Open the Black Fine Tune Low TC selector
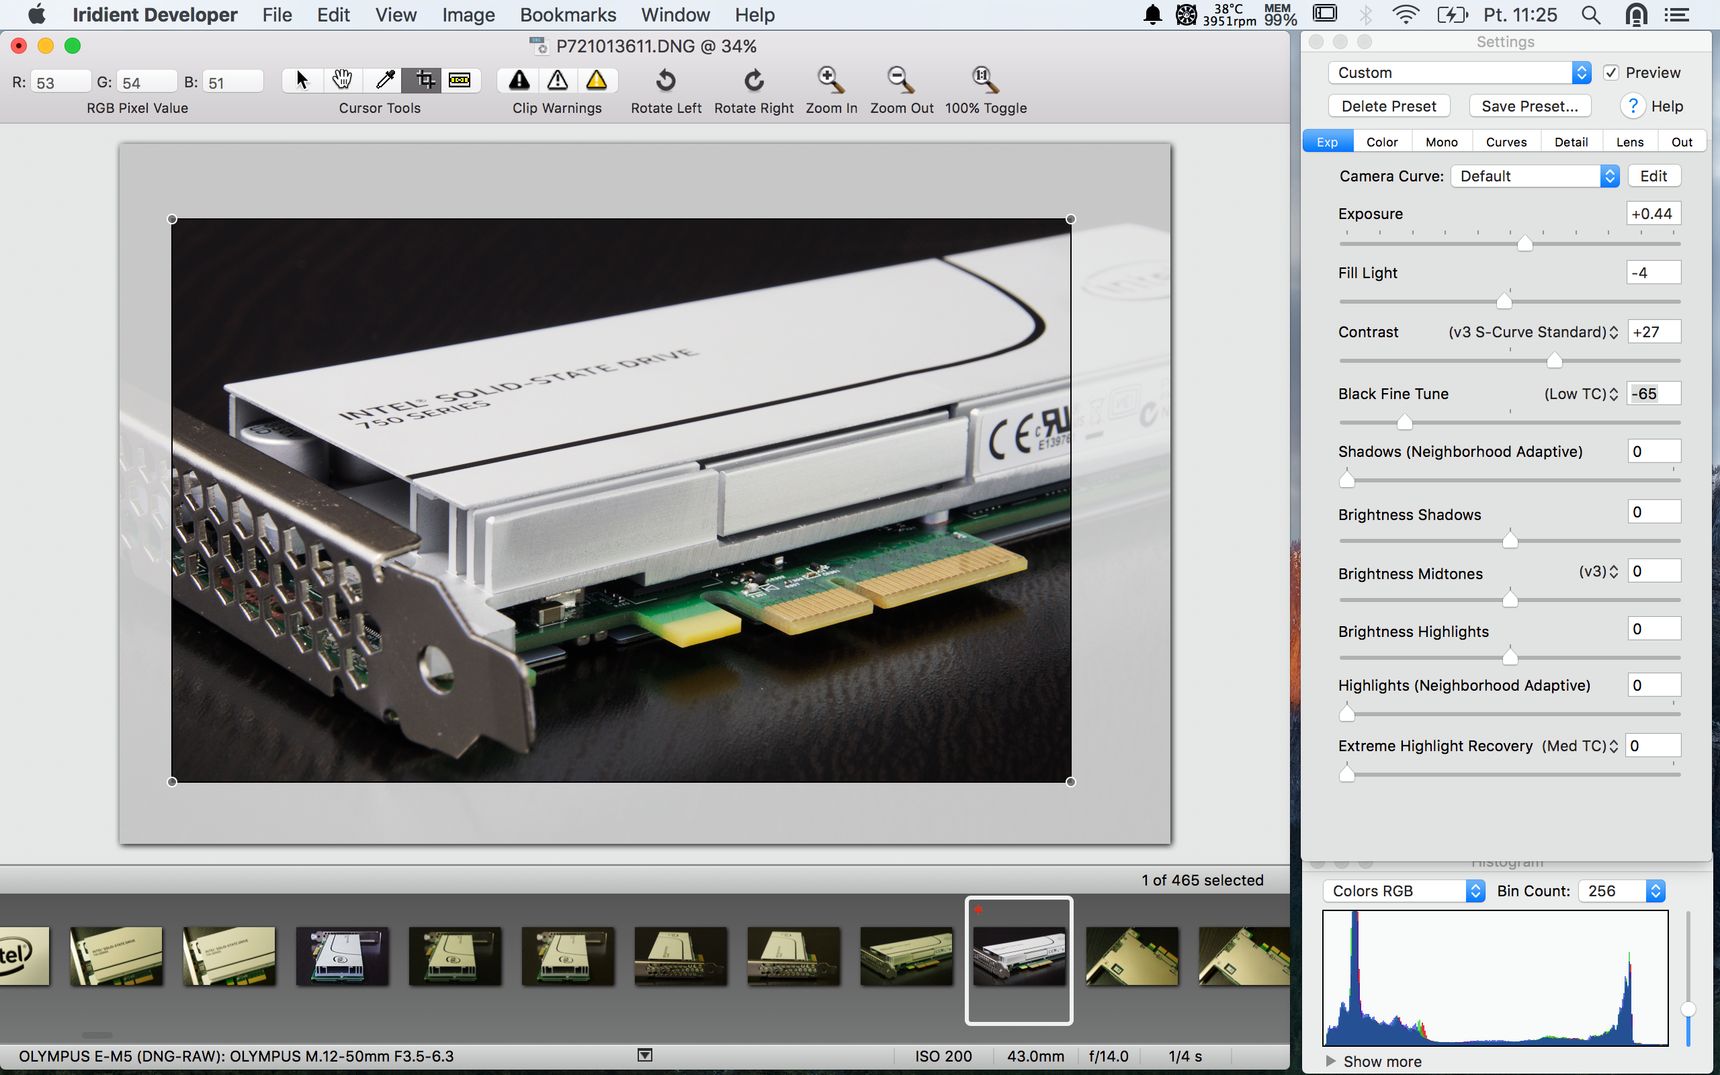 [1581, 394]
